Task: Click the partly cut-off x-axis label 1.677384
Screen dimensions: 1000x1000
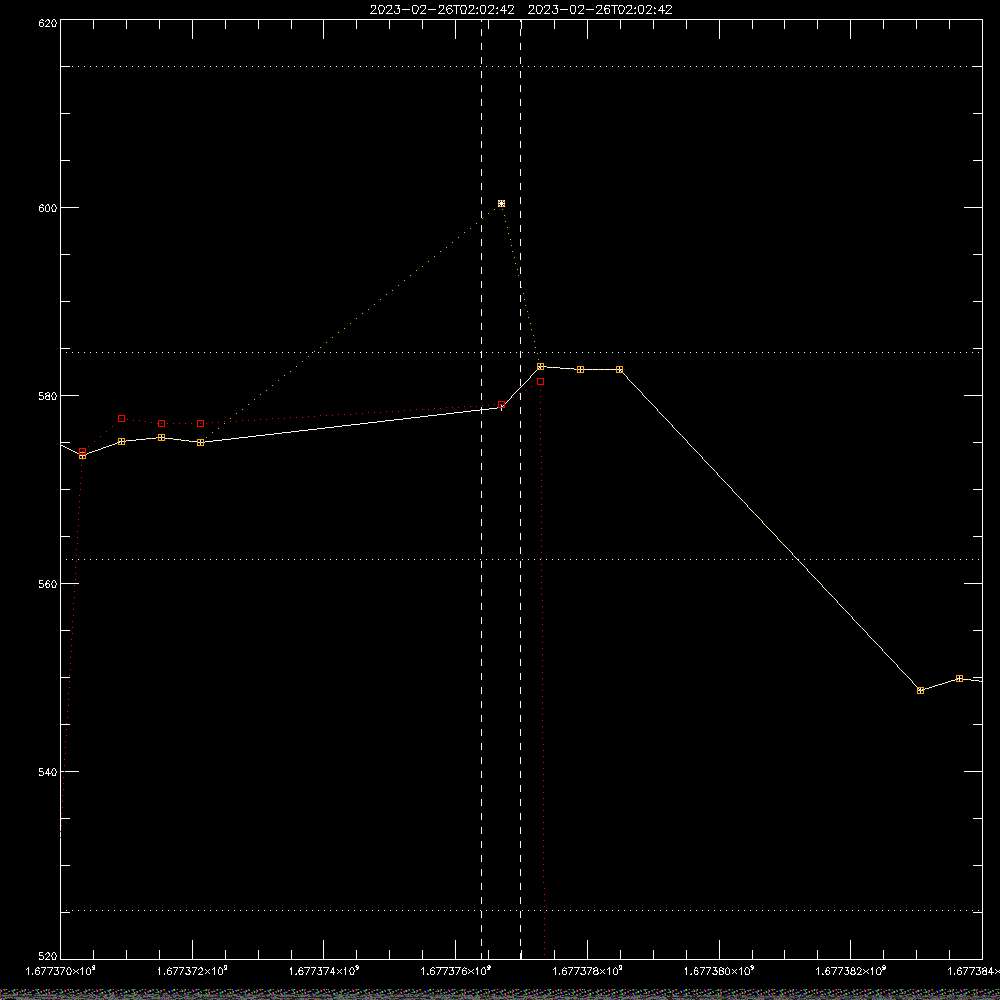Action: point(973,971)
